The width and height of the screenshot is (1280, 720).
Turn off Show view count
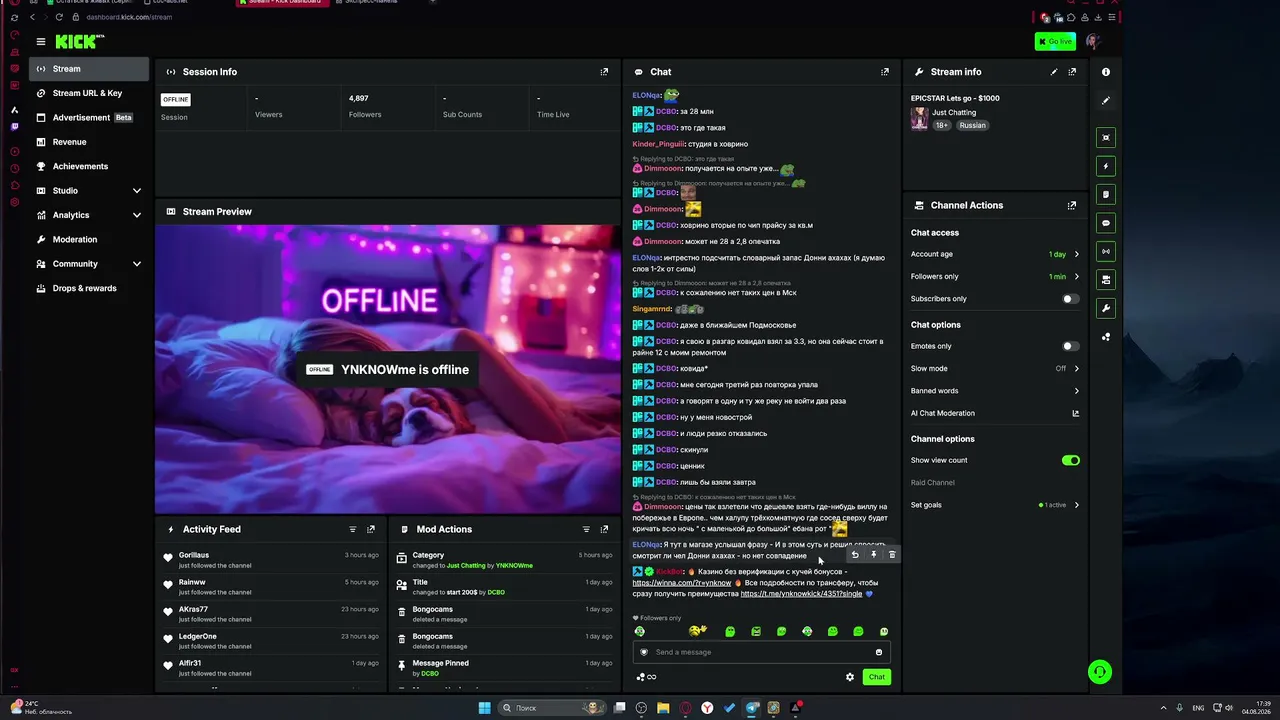(x=1071, y=460)
